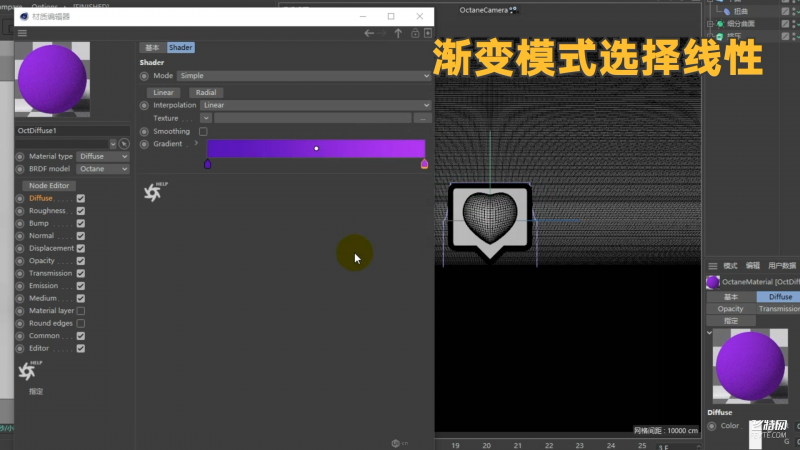This screenshot has width=800, height=450.
Task: Enable the Round edges checkbox
Action: point(81,323)
